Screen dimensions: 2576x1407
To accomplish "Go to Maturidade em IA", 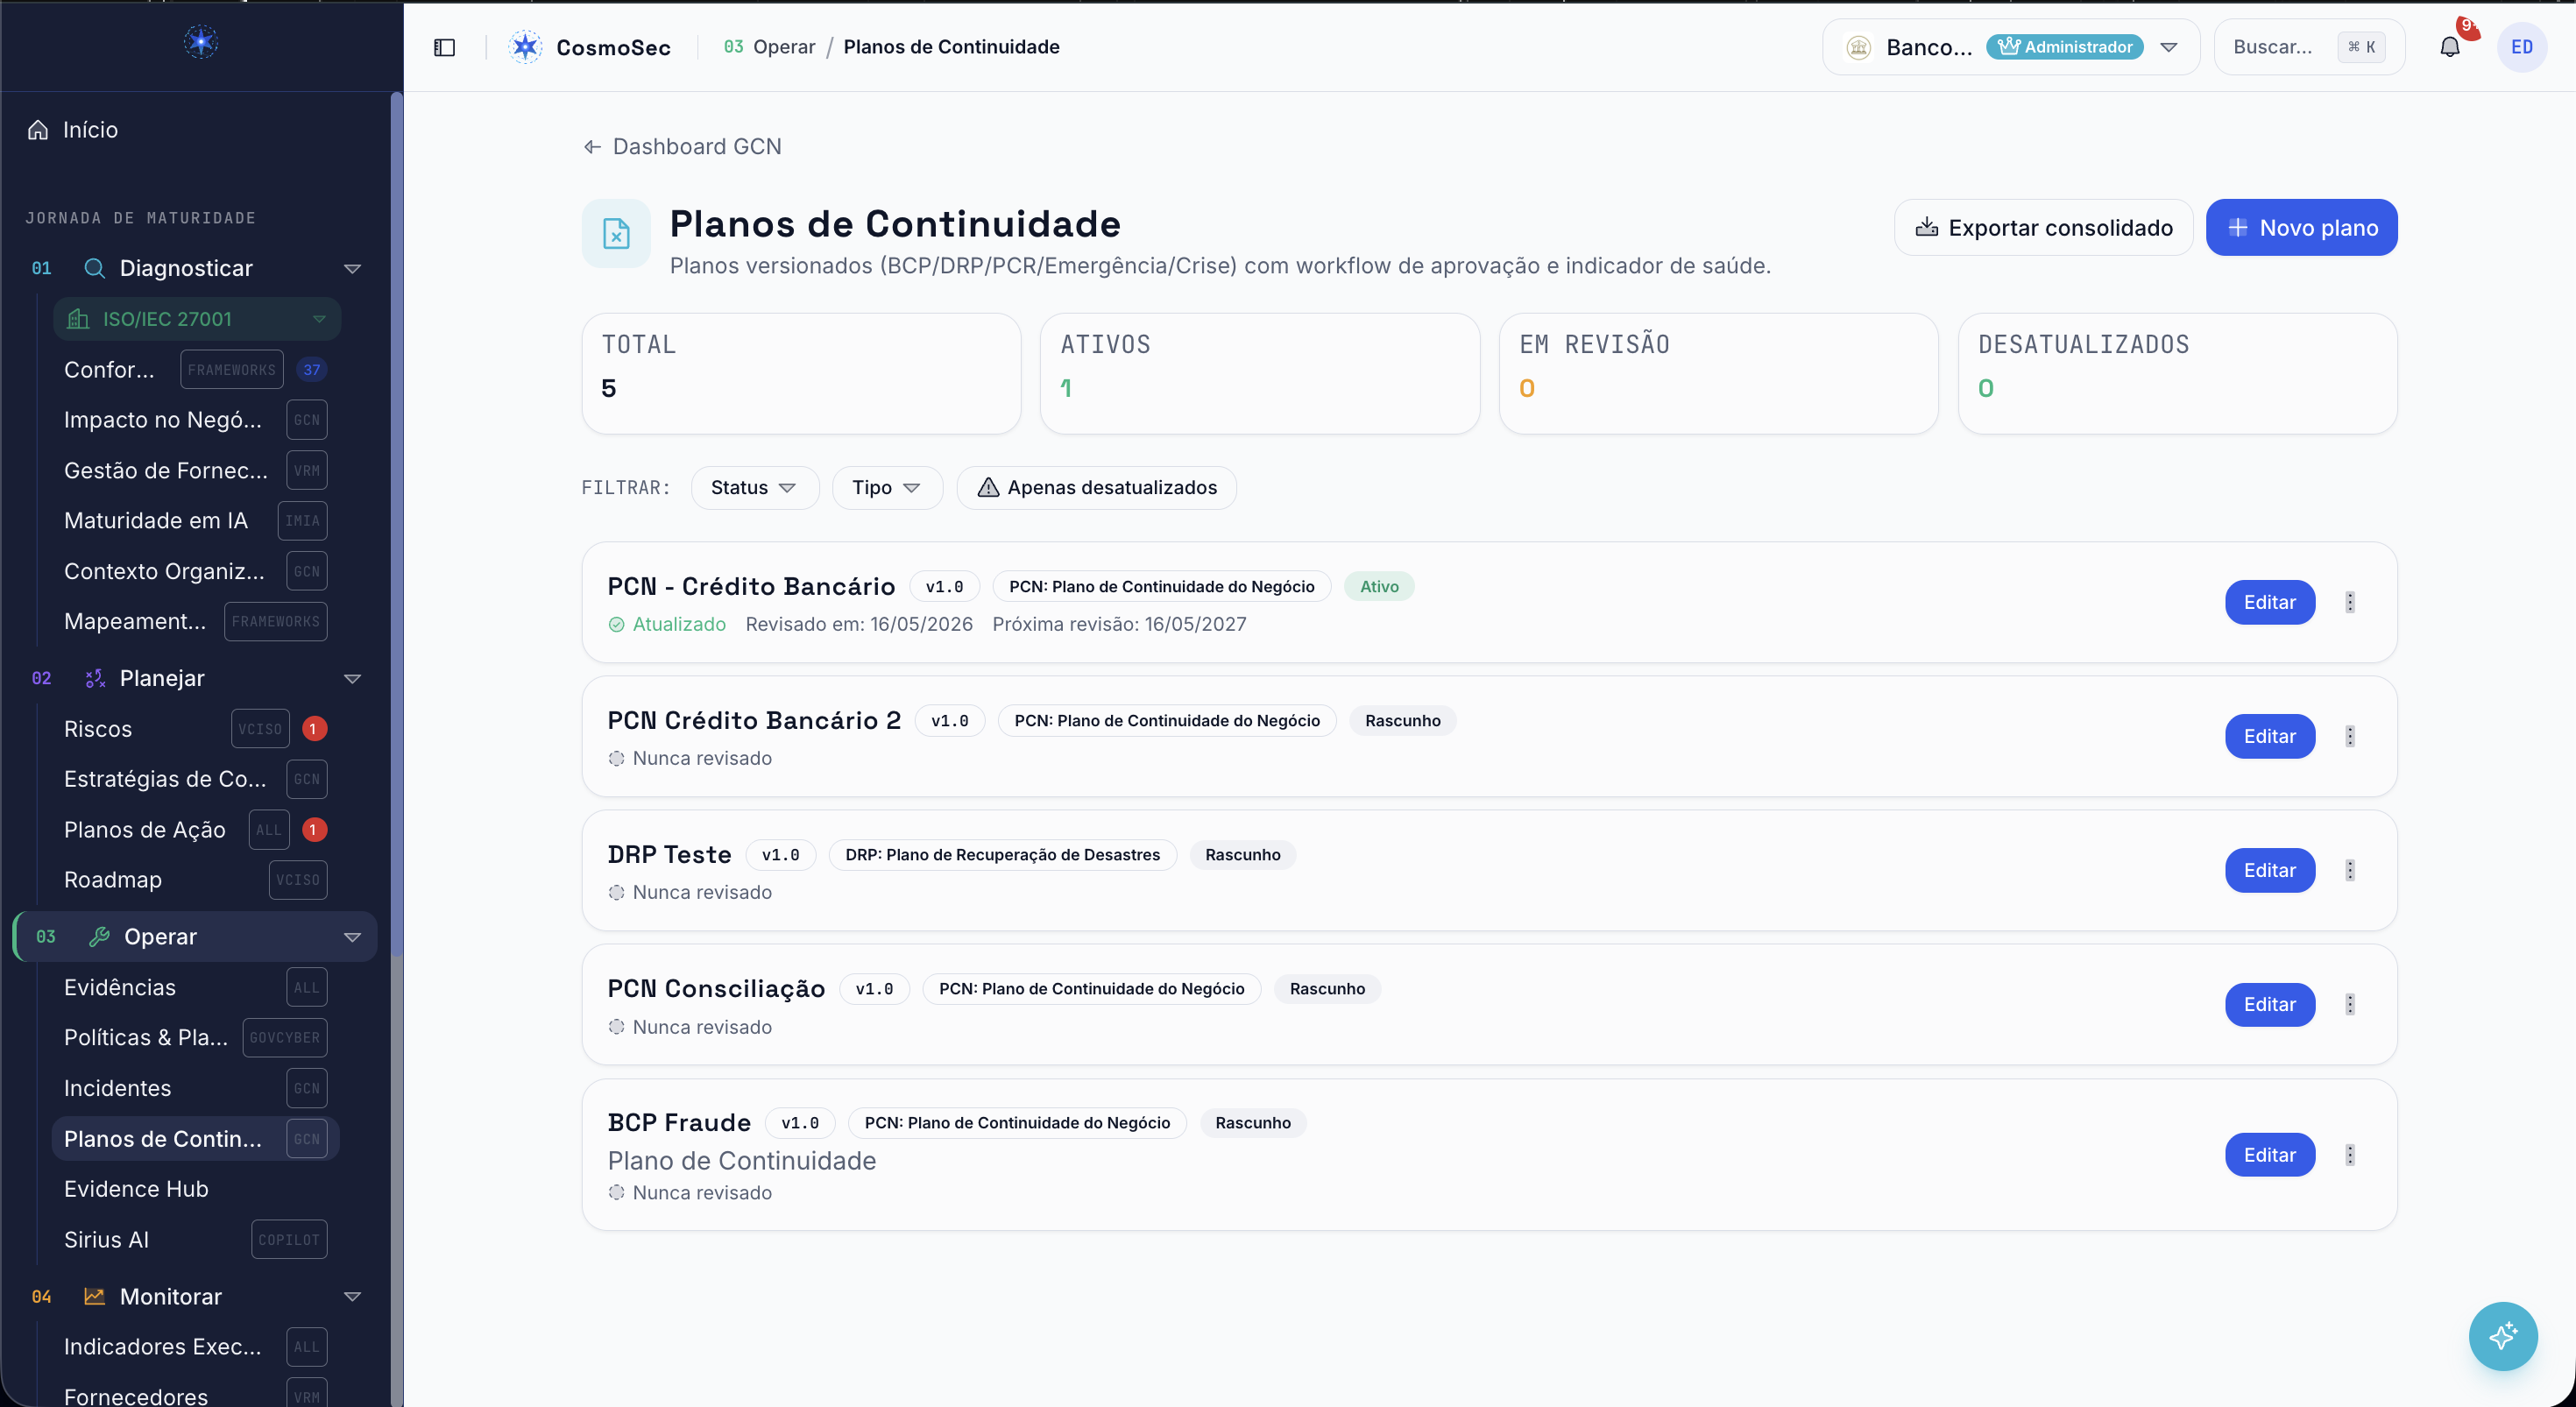I will coord(195,521).
